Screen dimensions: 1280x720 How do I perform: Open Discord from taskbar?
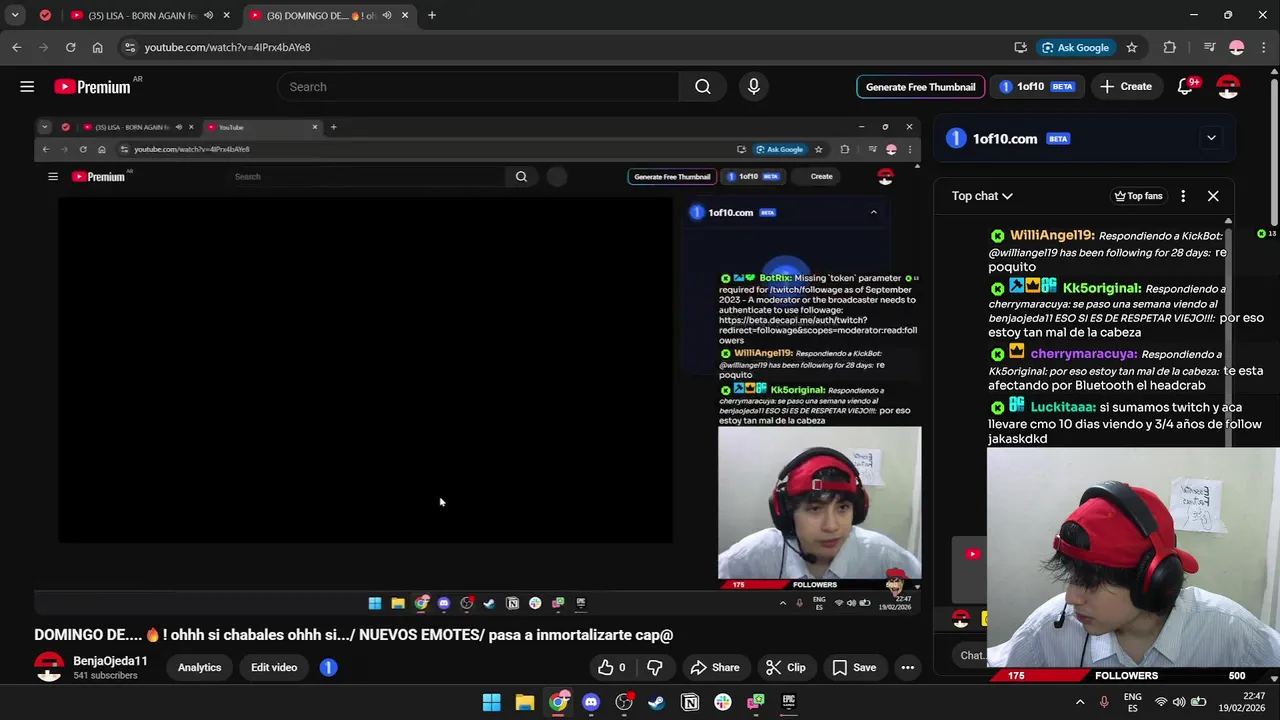[590, 702]
